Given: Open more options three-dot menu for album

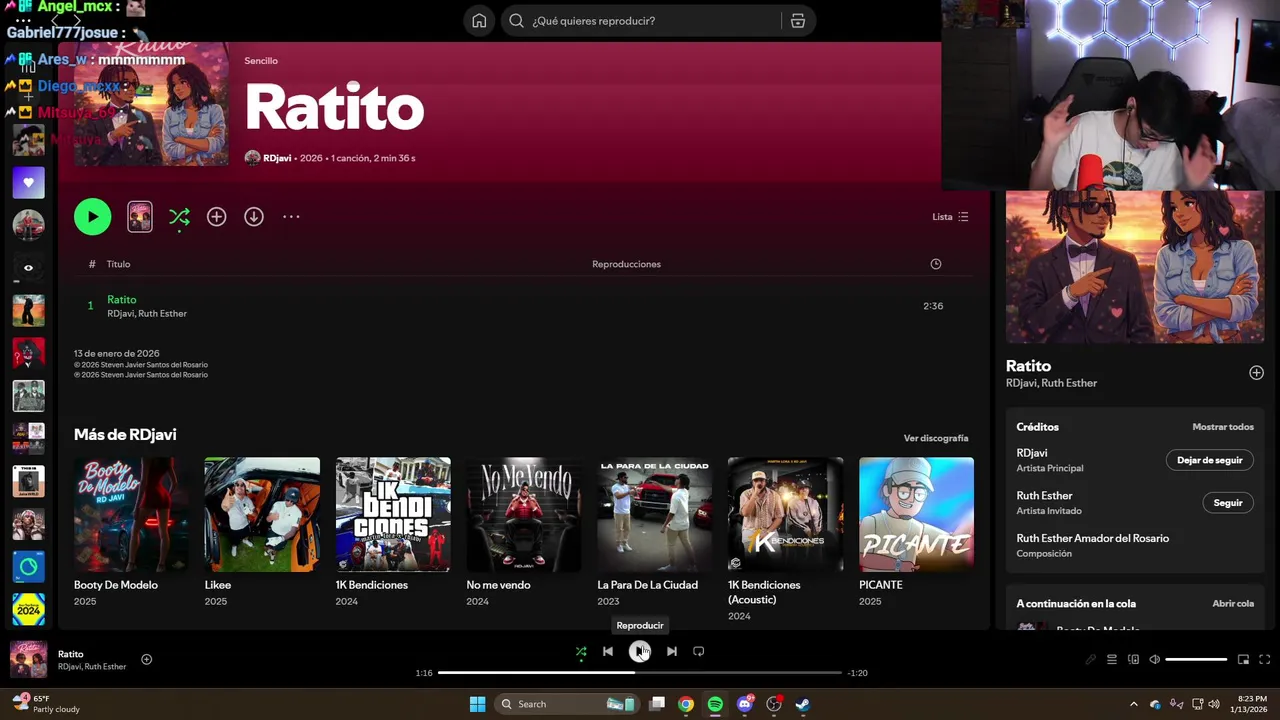Looking at the screenshot, I should pos(291,217).
